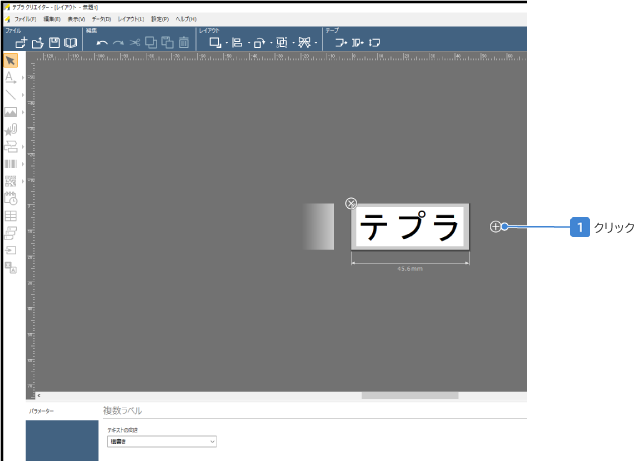Choose the image insert tool

pos(10,112)
